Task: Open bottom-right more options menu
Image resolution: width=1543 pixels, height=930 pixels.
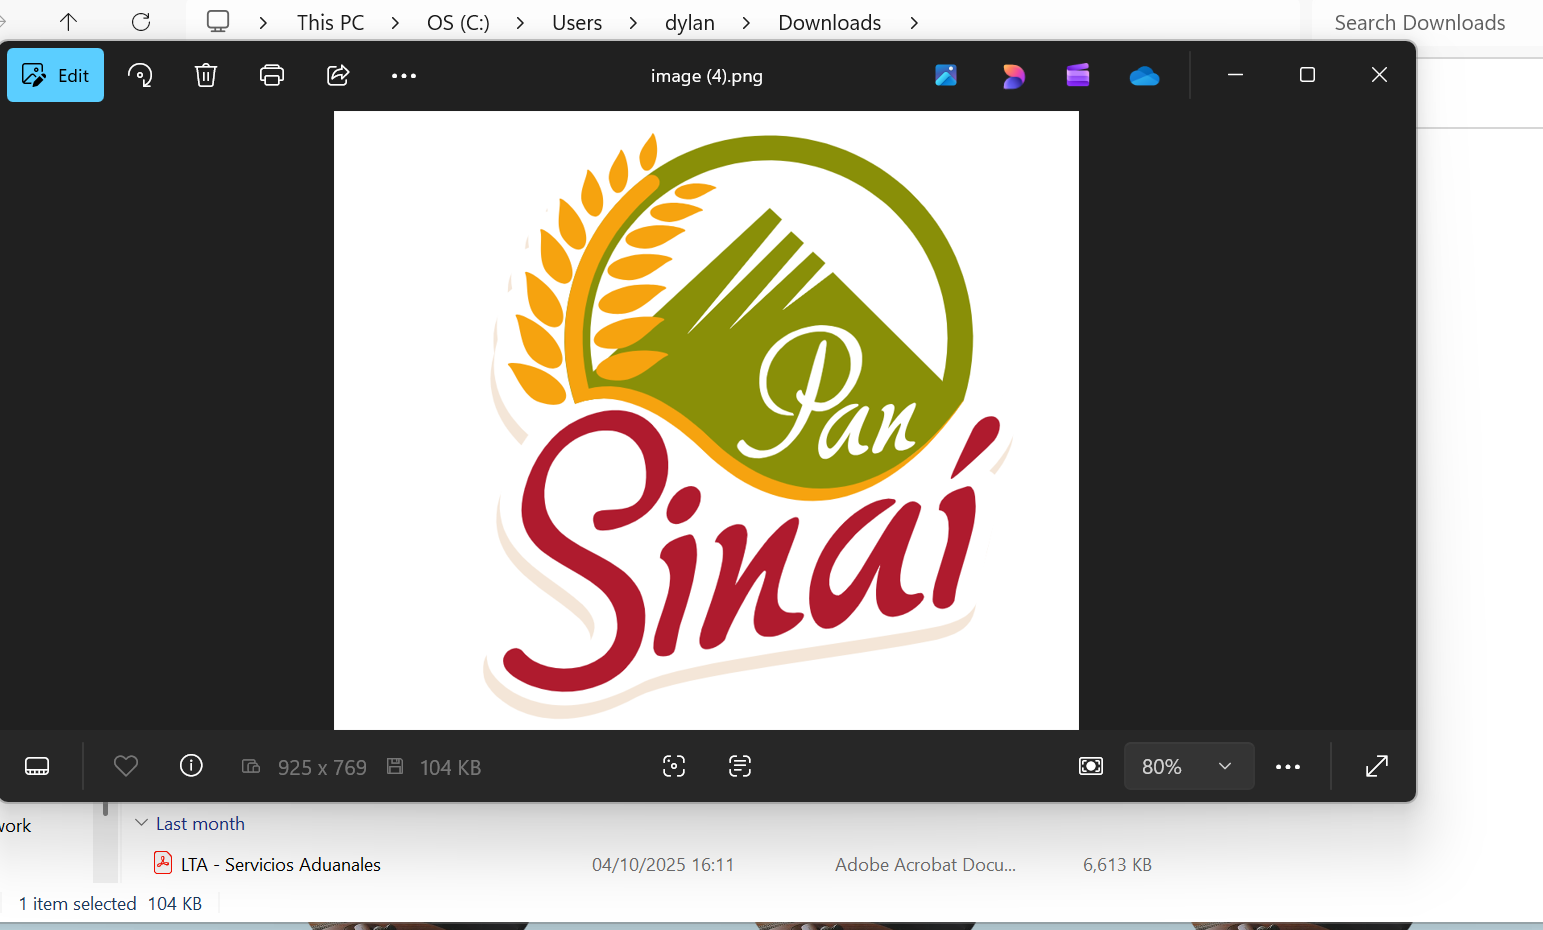Action: click(1288, 766)
